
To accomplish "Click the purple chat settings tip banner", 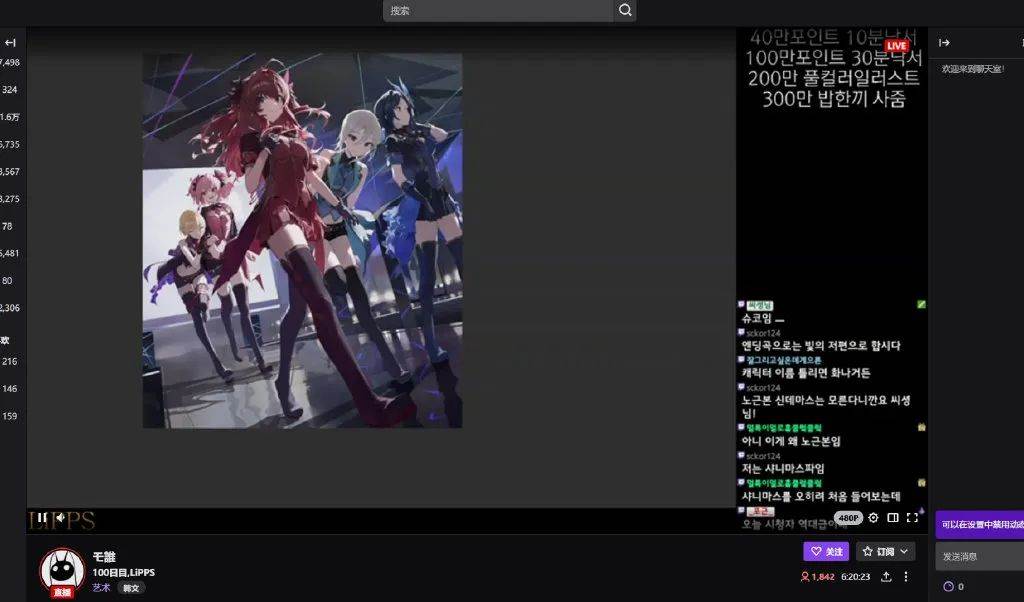I will [980, 524].
